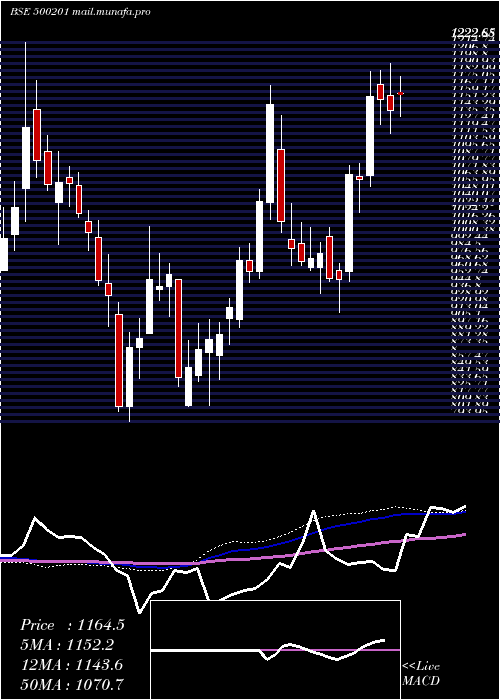Click the '<<Live MACD' label
The height and width of the screenshot is (700, 500).
click(421, 674)
